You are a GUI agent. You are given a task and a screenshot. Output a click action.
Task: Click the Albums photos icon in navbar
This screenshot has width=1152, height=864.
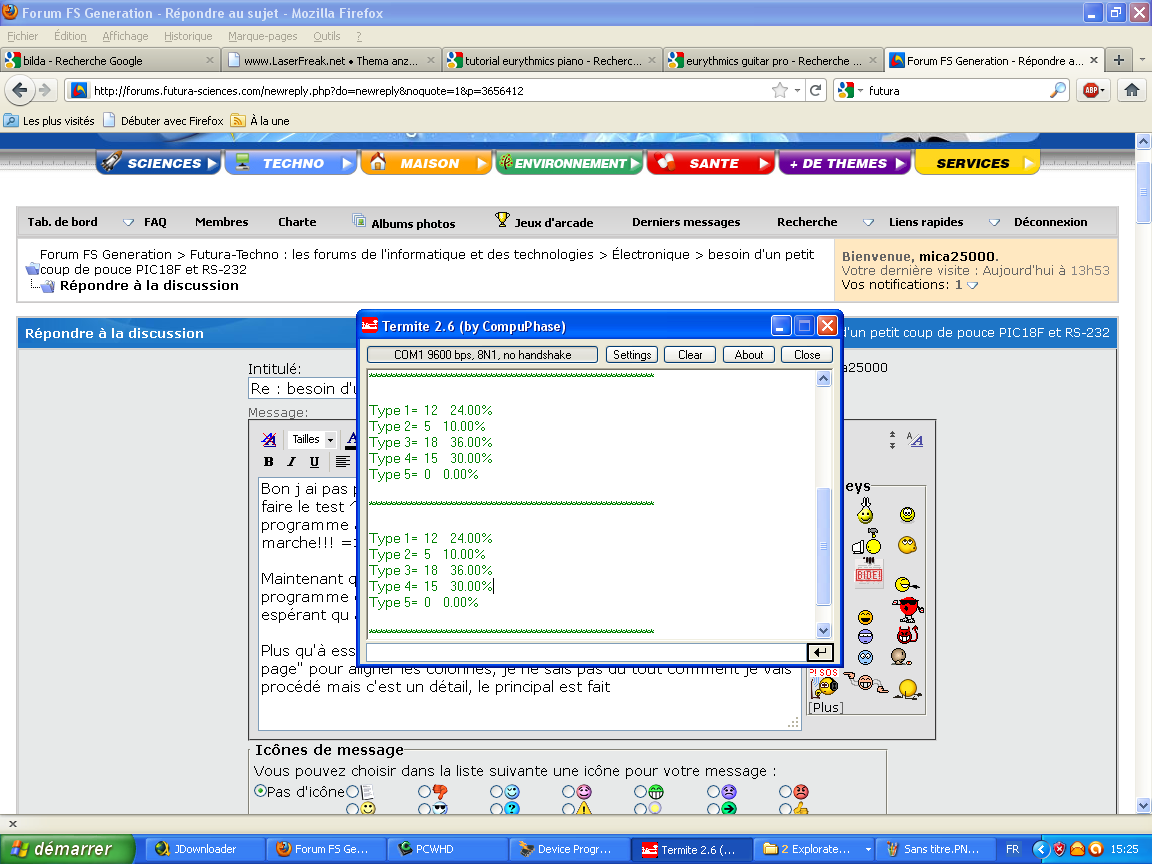coord(359,220)
